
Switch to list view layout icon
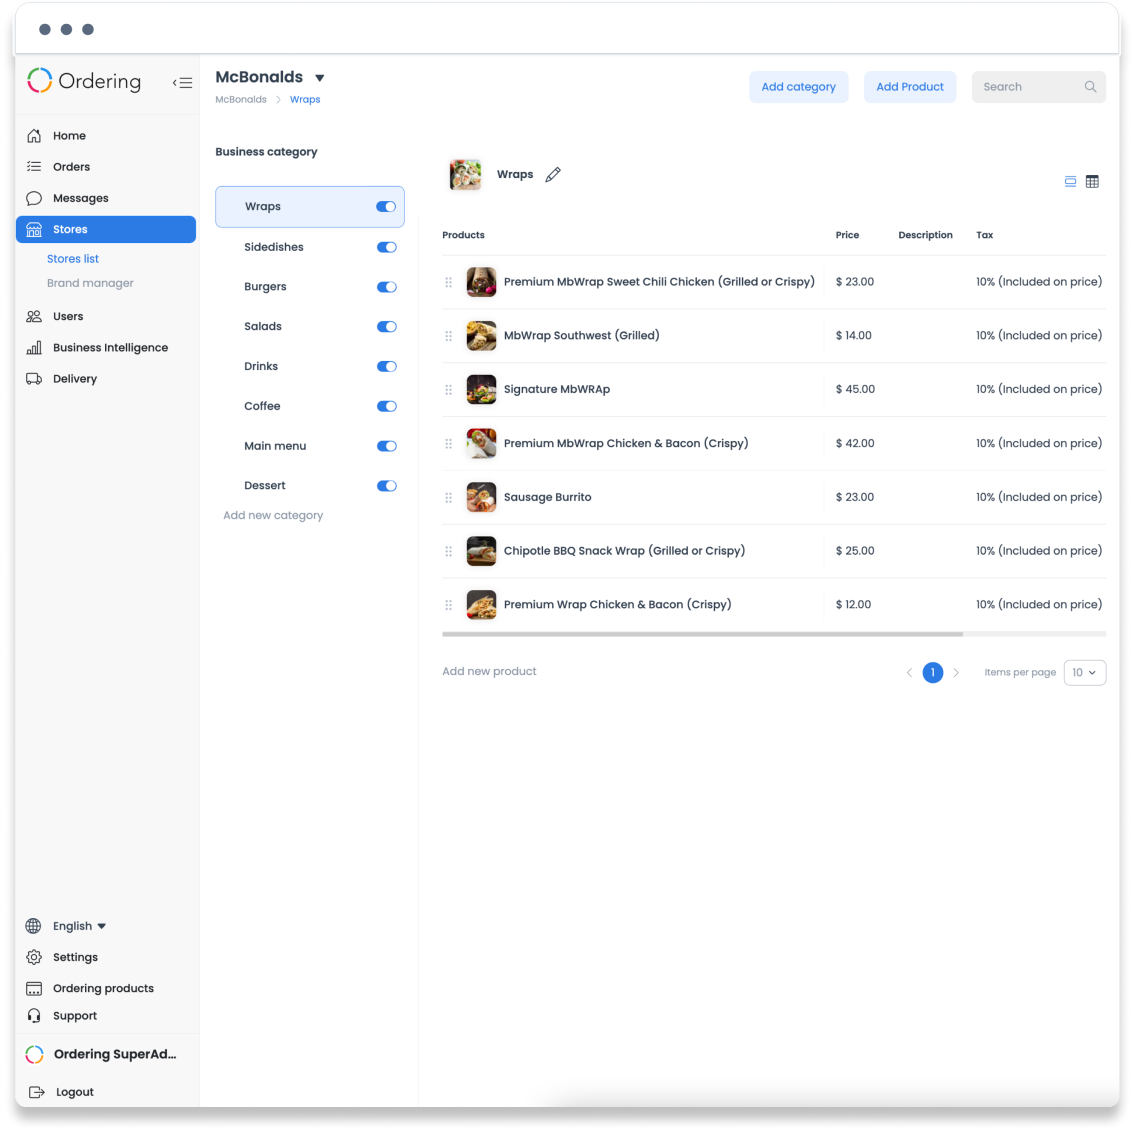pyautogui.click(x=1070, y=182)
